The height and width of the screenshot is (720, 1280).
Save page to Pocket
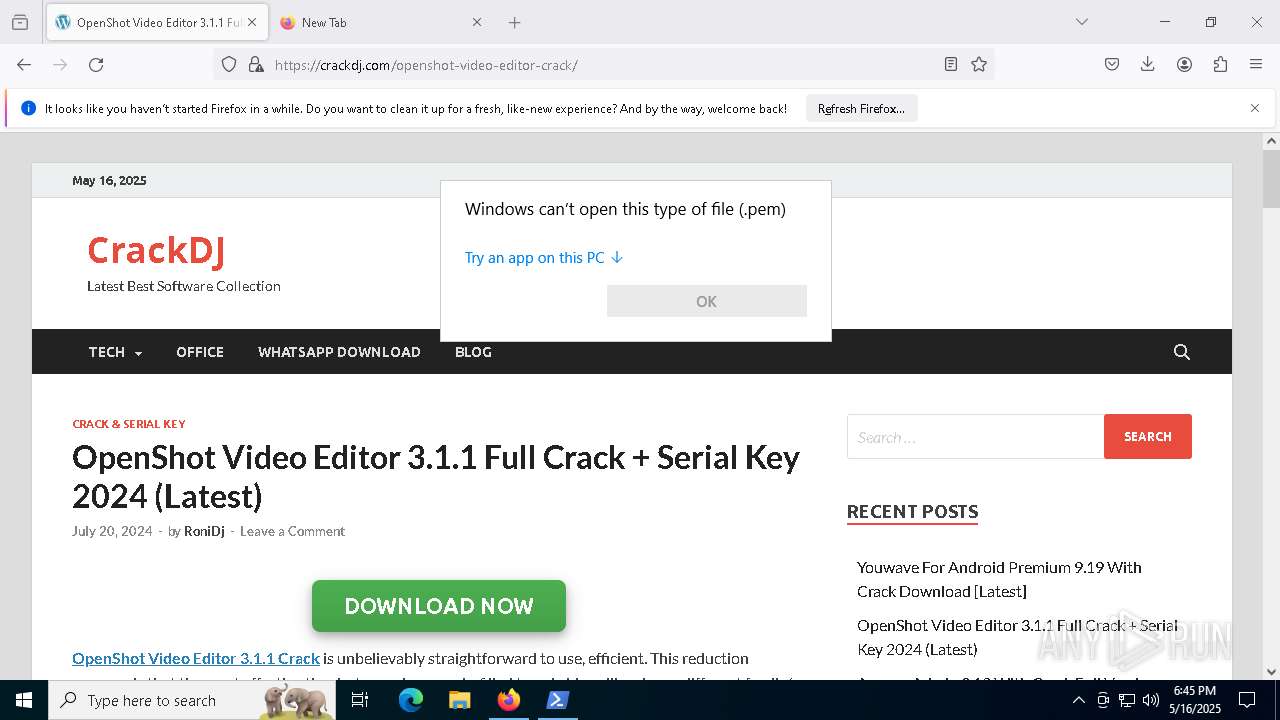pos(1112,64)
